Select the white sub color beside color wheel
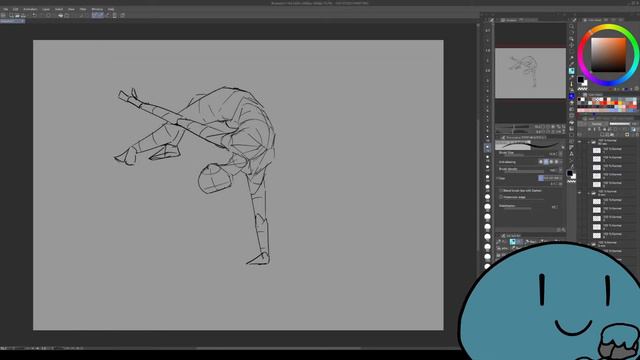Image resolution: width=640 pixels, height=360 pixels. (x=586, y=83)
